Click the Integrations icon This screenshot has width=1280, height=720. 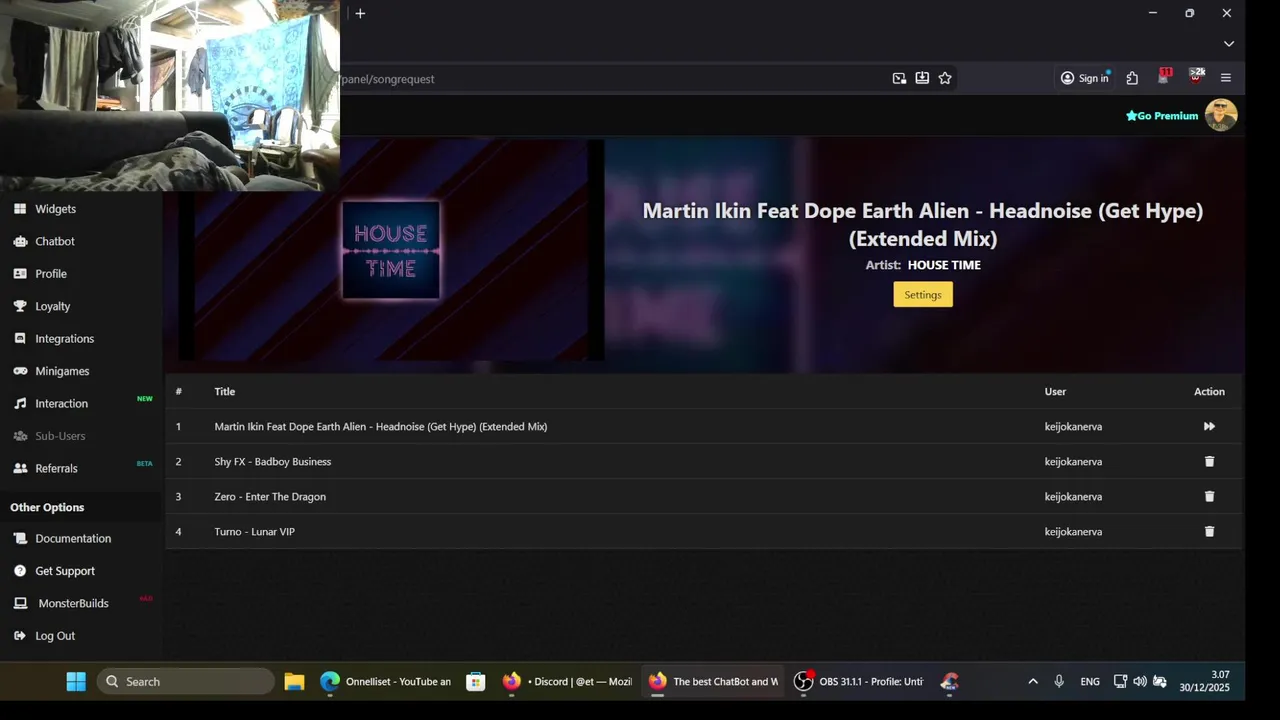click(x=20, y=339)
